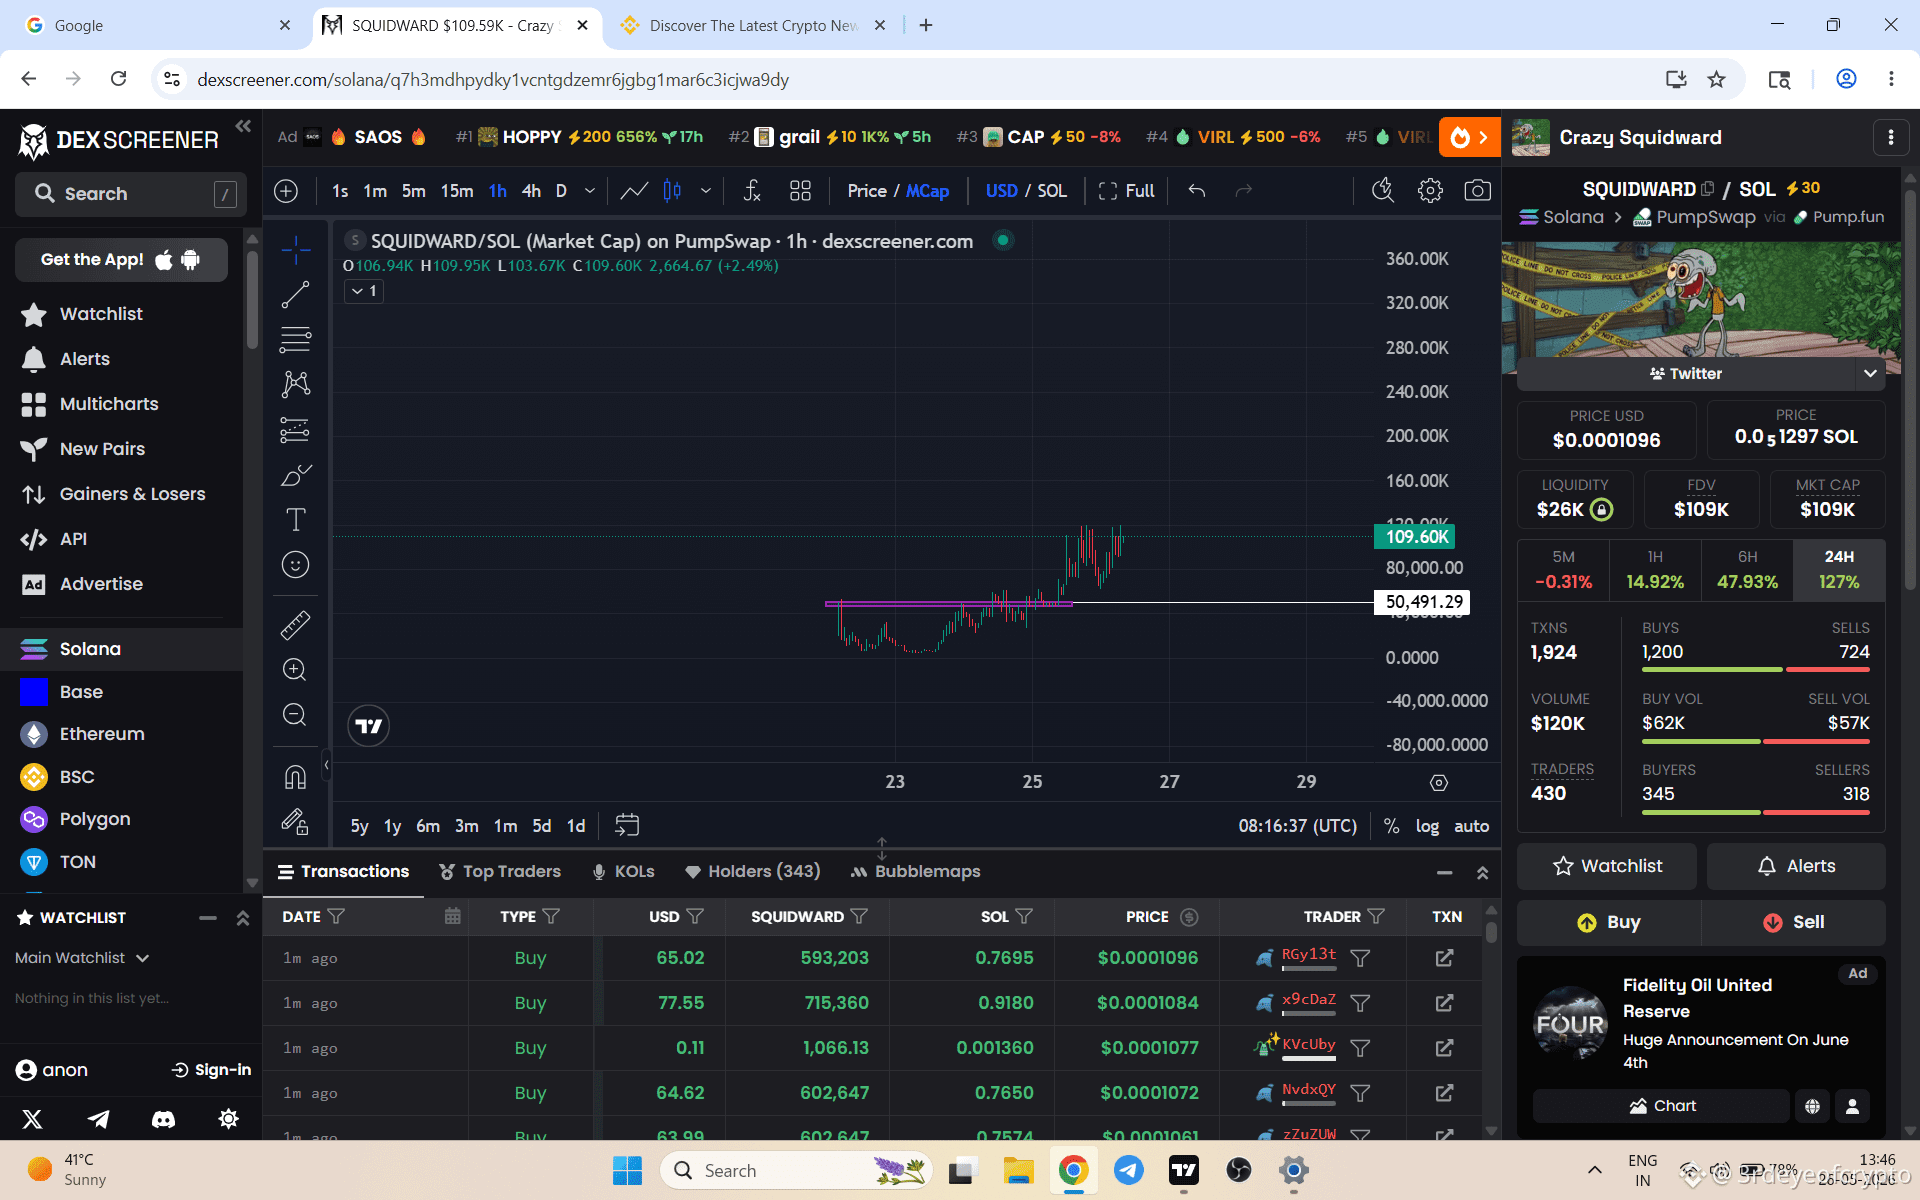Toggle auto scale on the chart

point(1471,826)
